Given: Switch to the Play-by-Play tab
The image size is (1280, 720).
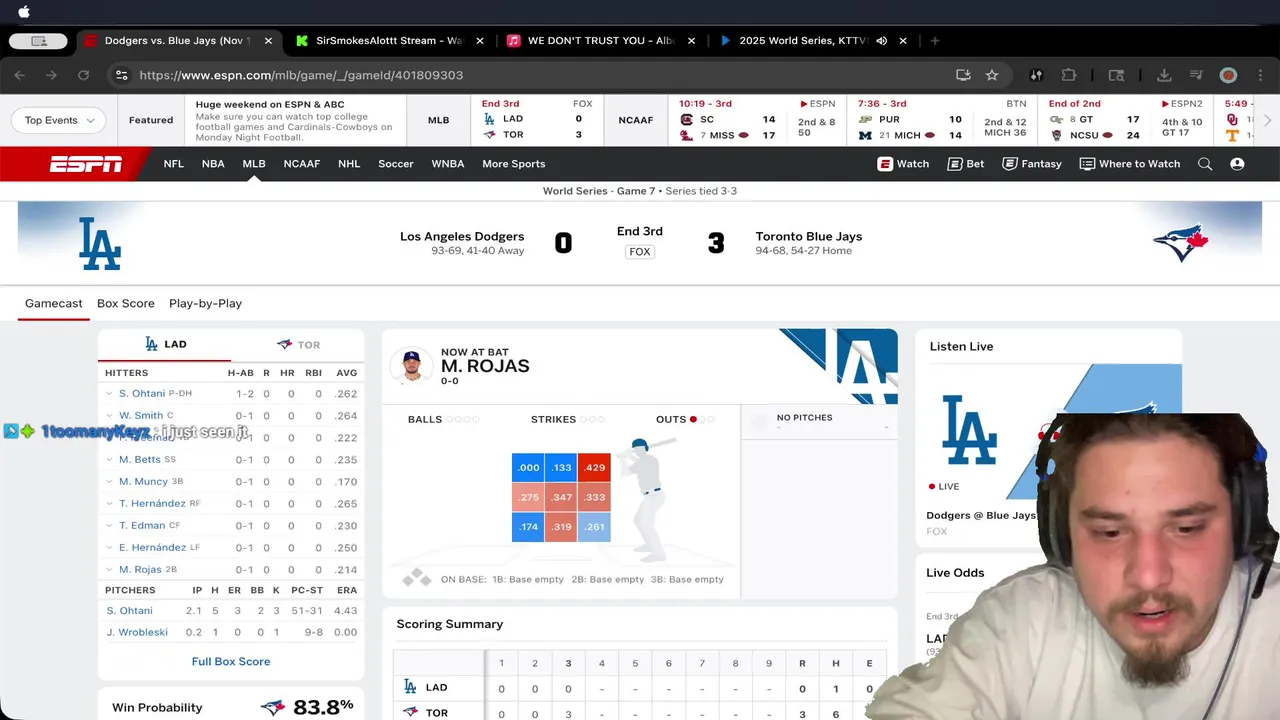Looking at the screenshot, I should [205, 303].
